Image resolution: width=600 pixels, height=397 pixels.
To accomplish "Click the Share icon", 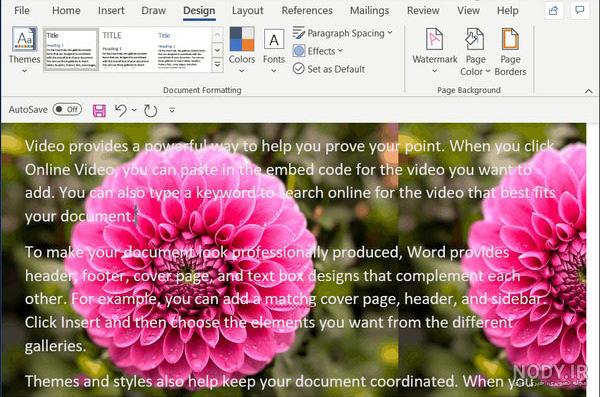I will 553,10.
